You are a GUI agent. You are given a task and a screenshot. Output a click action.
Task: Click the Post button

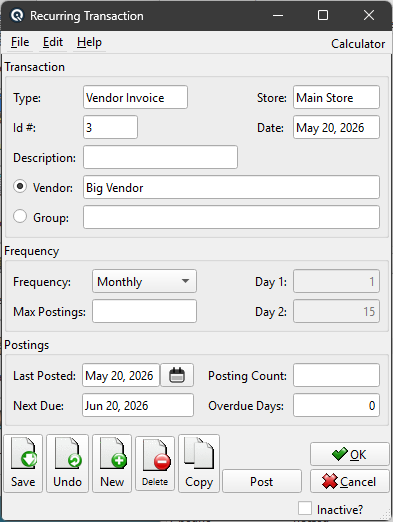click(x=262, y=481)
